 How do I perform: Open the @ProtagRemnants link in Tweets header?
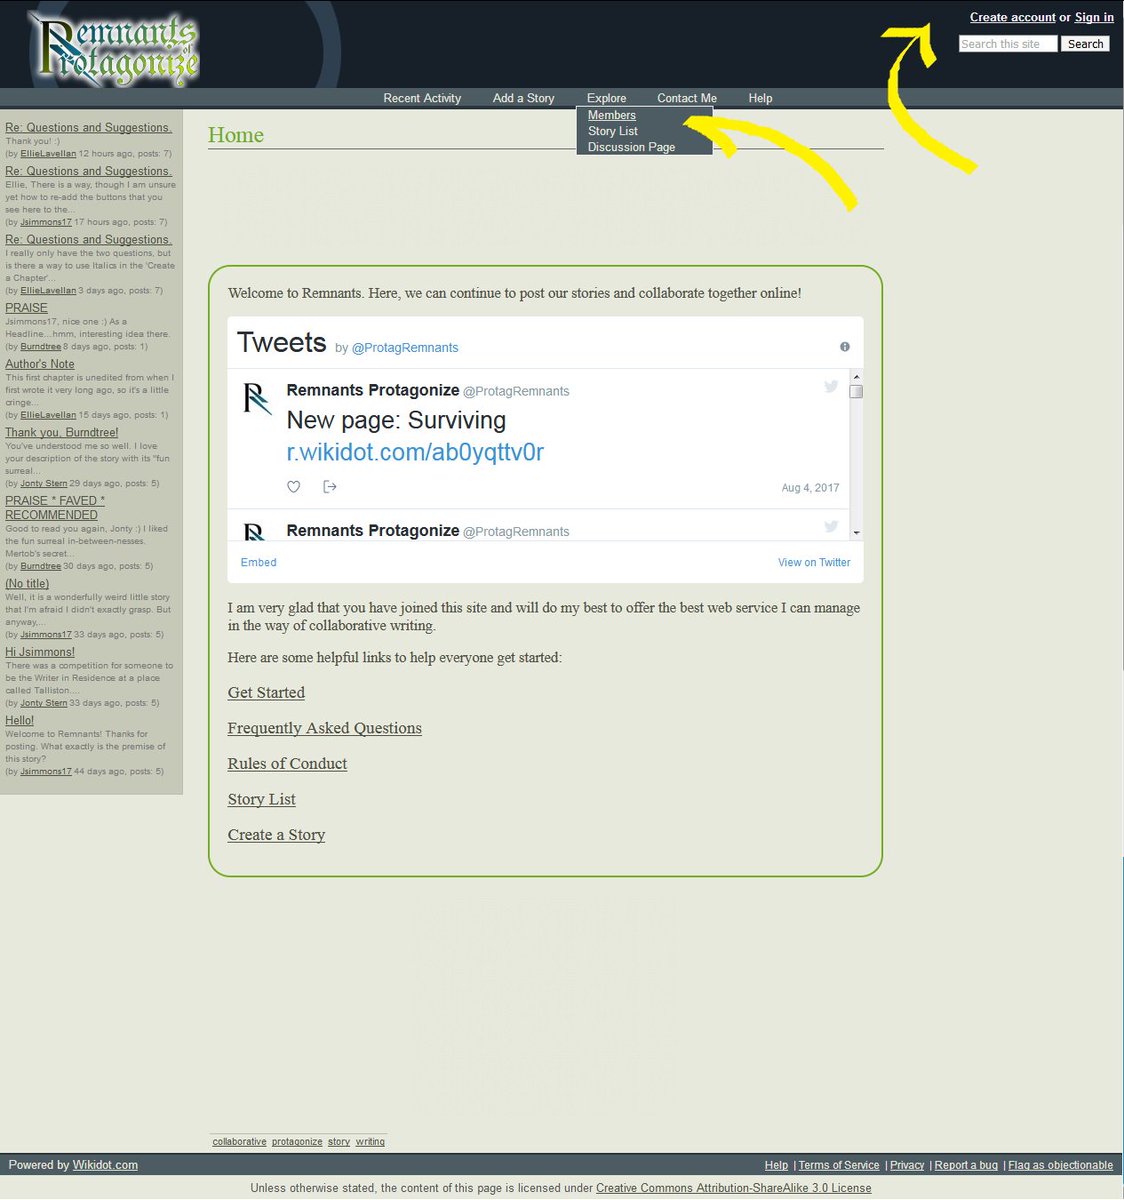pos(405,348)
